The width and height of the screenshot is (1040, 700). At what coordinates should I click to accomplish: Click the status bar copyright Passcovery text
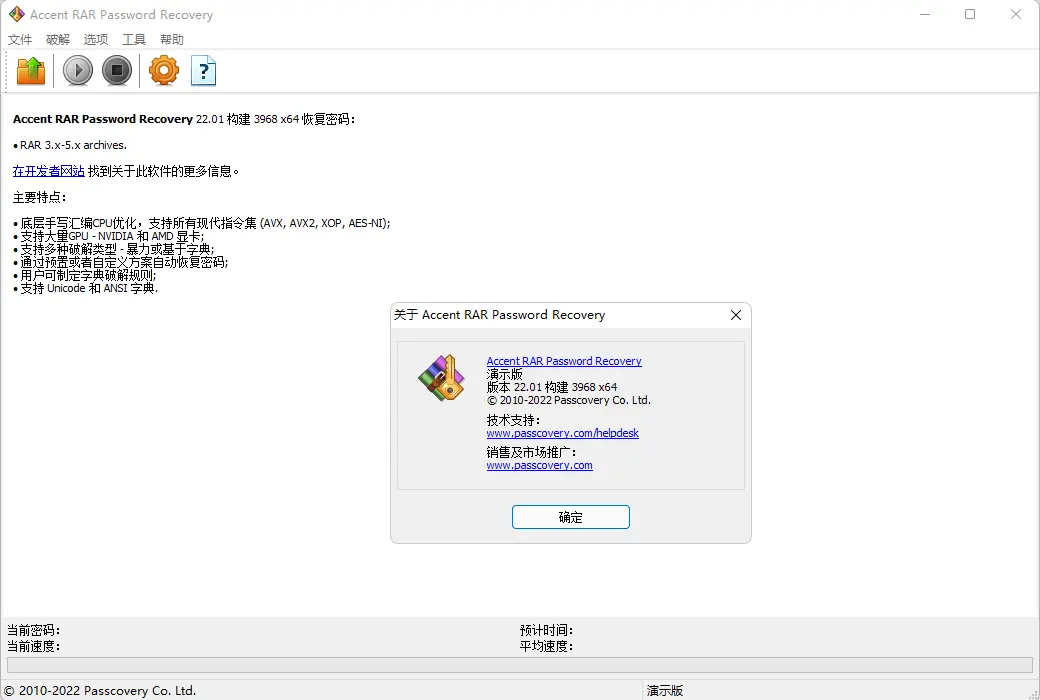[x=100, y=691]
